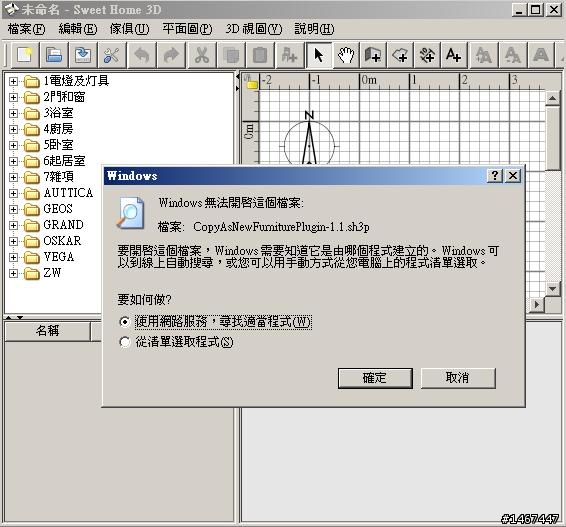
Task: Expand the 2門和窗 folder
Action: (x=13, y=97)
